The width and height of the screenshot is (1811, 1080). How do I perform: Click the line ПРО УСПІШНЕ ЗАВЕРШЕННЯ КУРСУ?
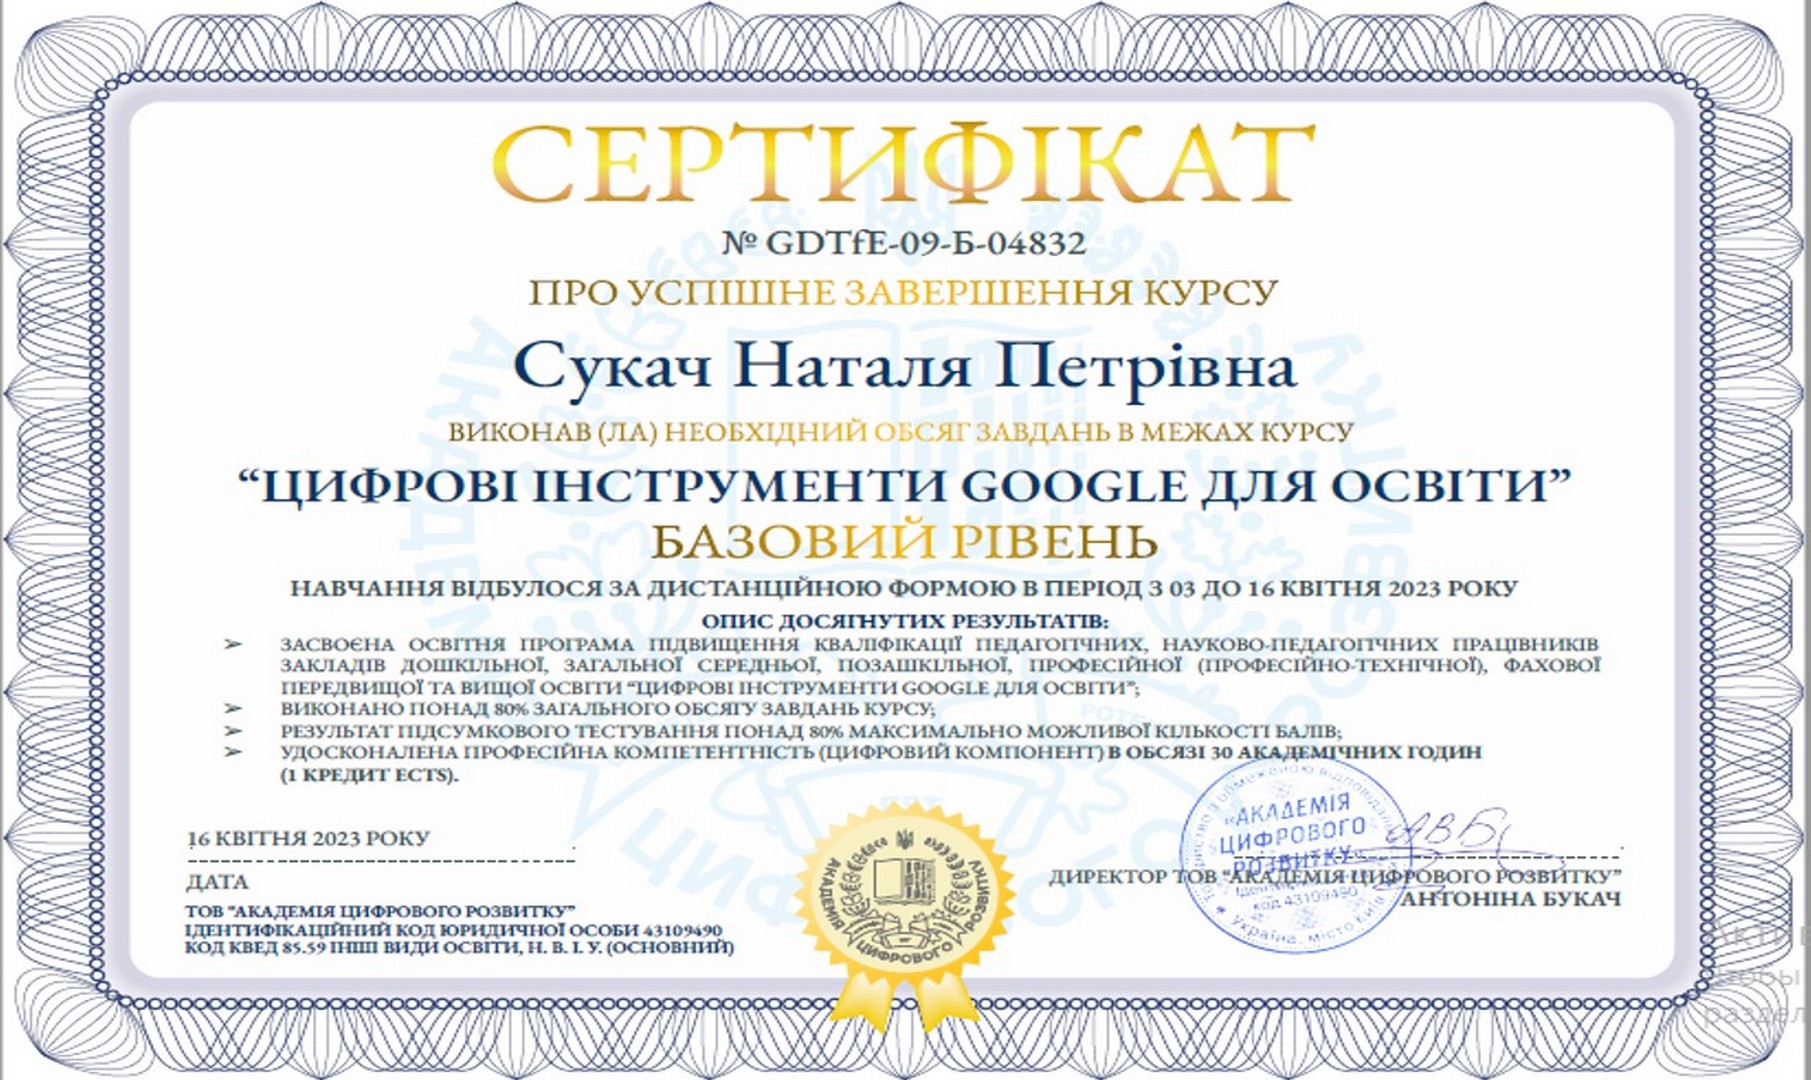click(x=904, y=293)
